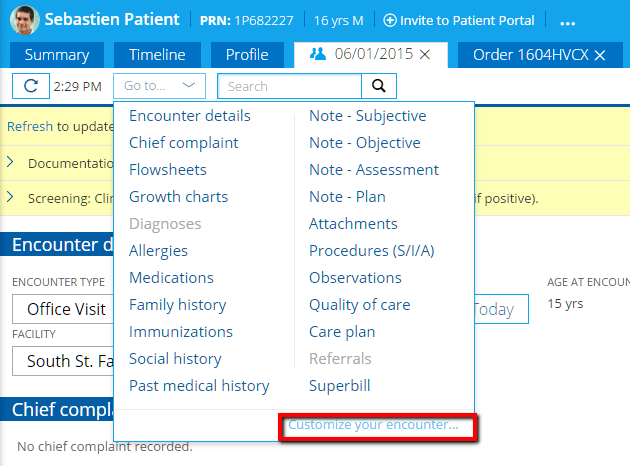Close the Order 1604HVCX tab
Screen dimensions: 630x466
[x=600, y=55]
